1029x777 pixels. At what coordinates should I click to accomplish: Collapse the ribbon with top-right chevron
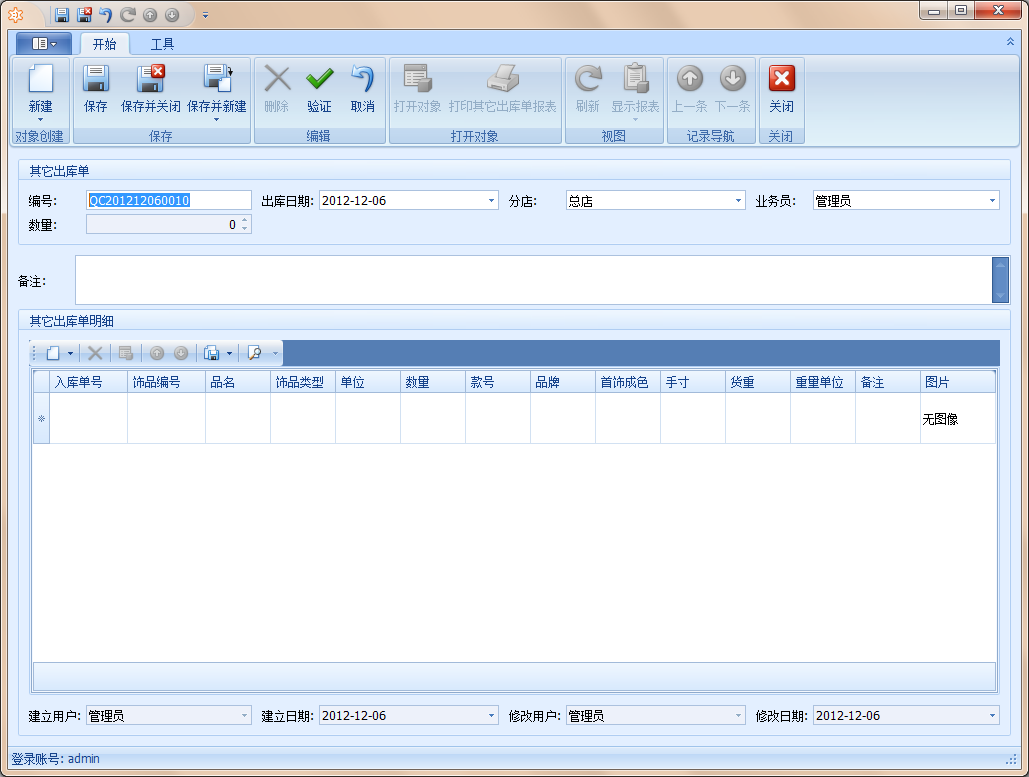(1011, 41)
